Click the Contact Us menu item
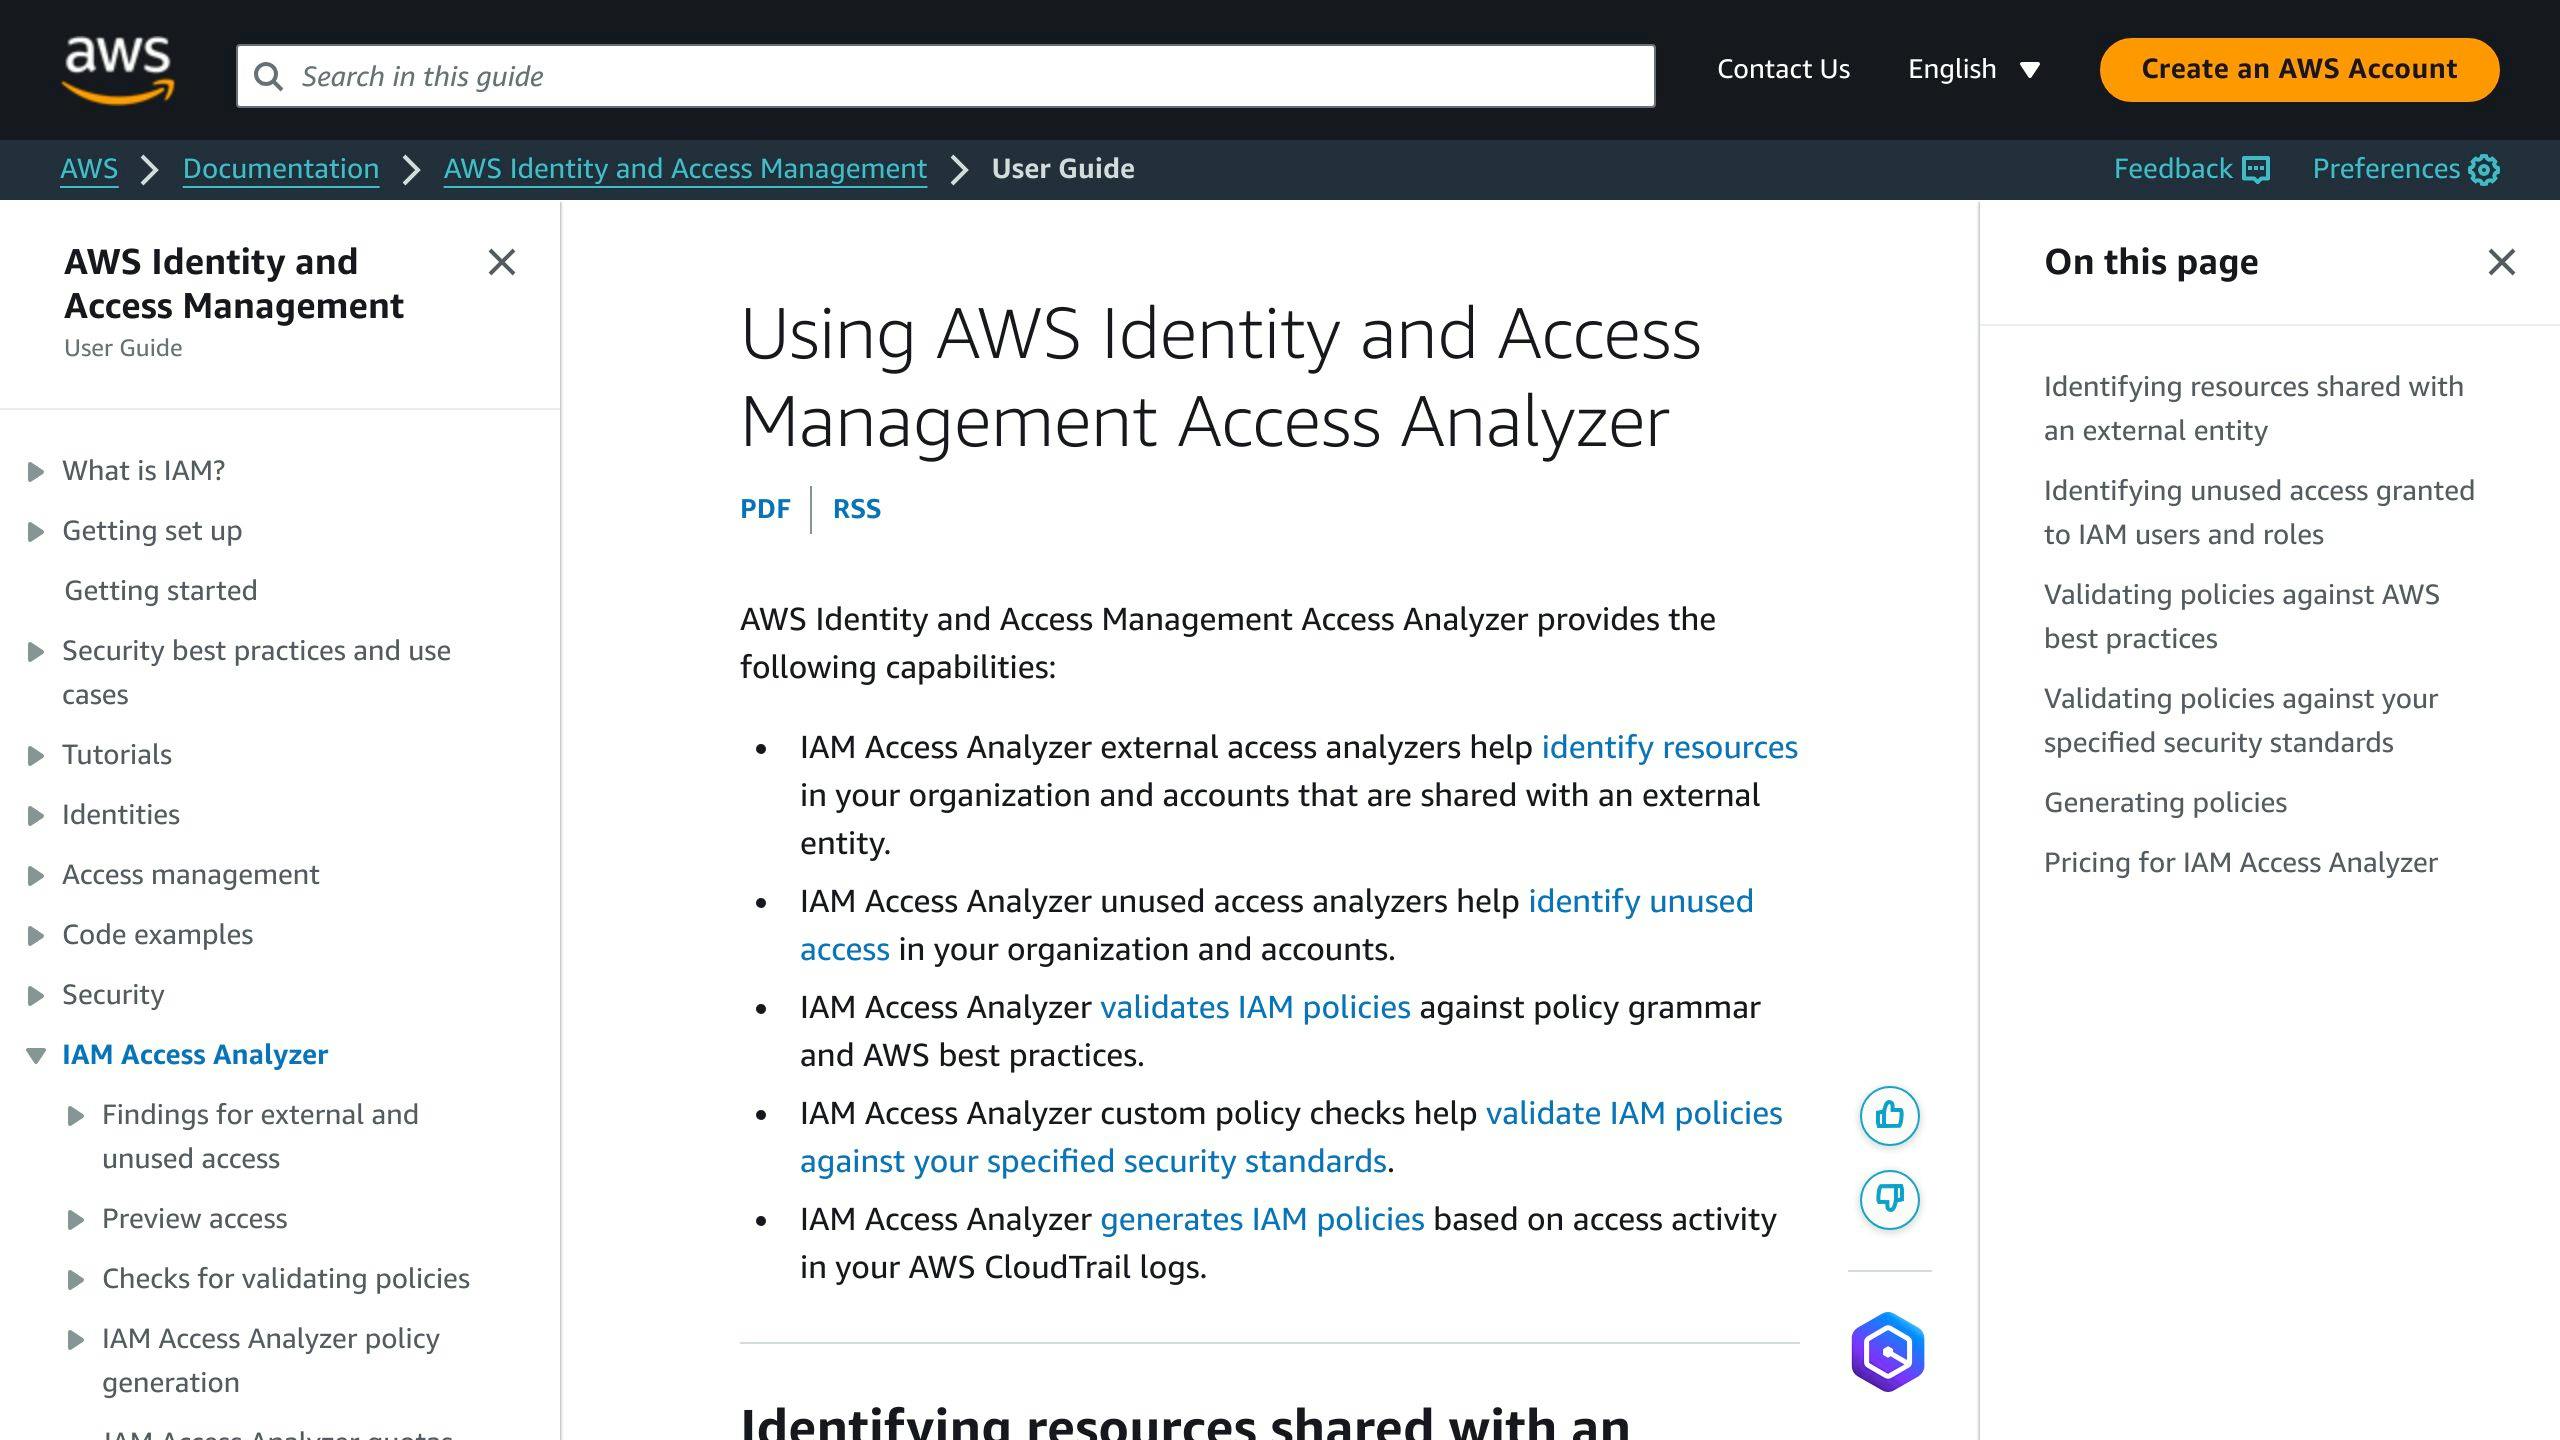This screenshot has width=2560, height=1440. tap(1783, 69)
